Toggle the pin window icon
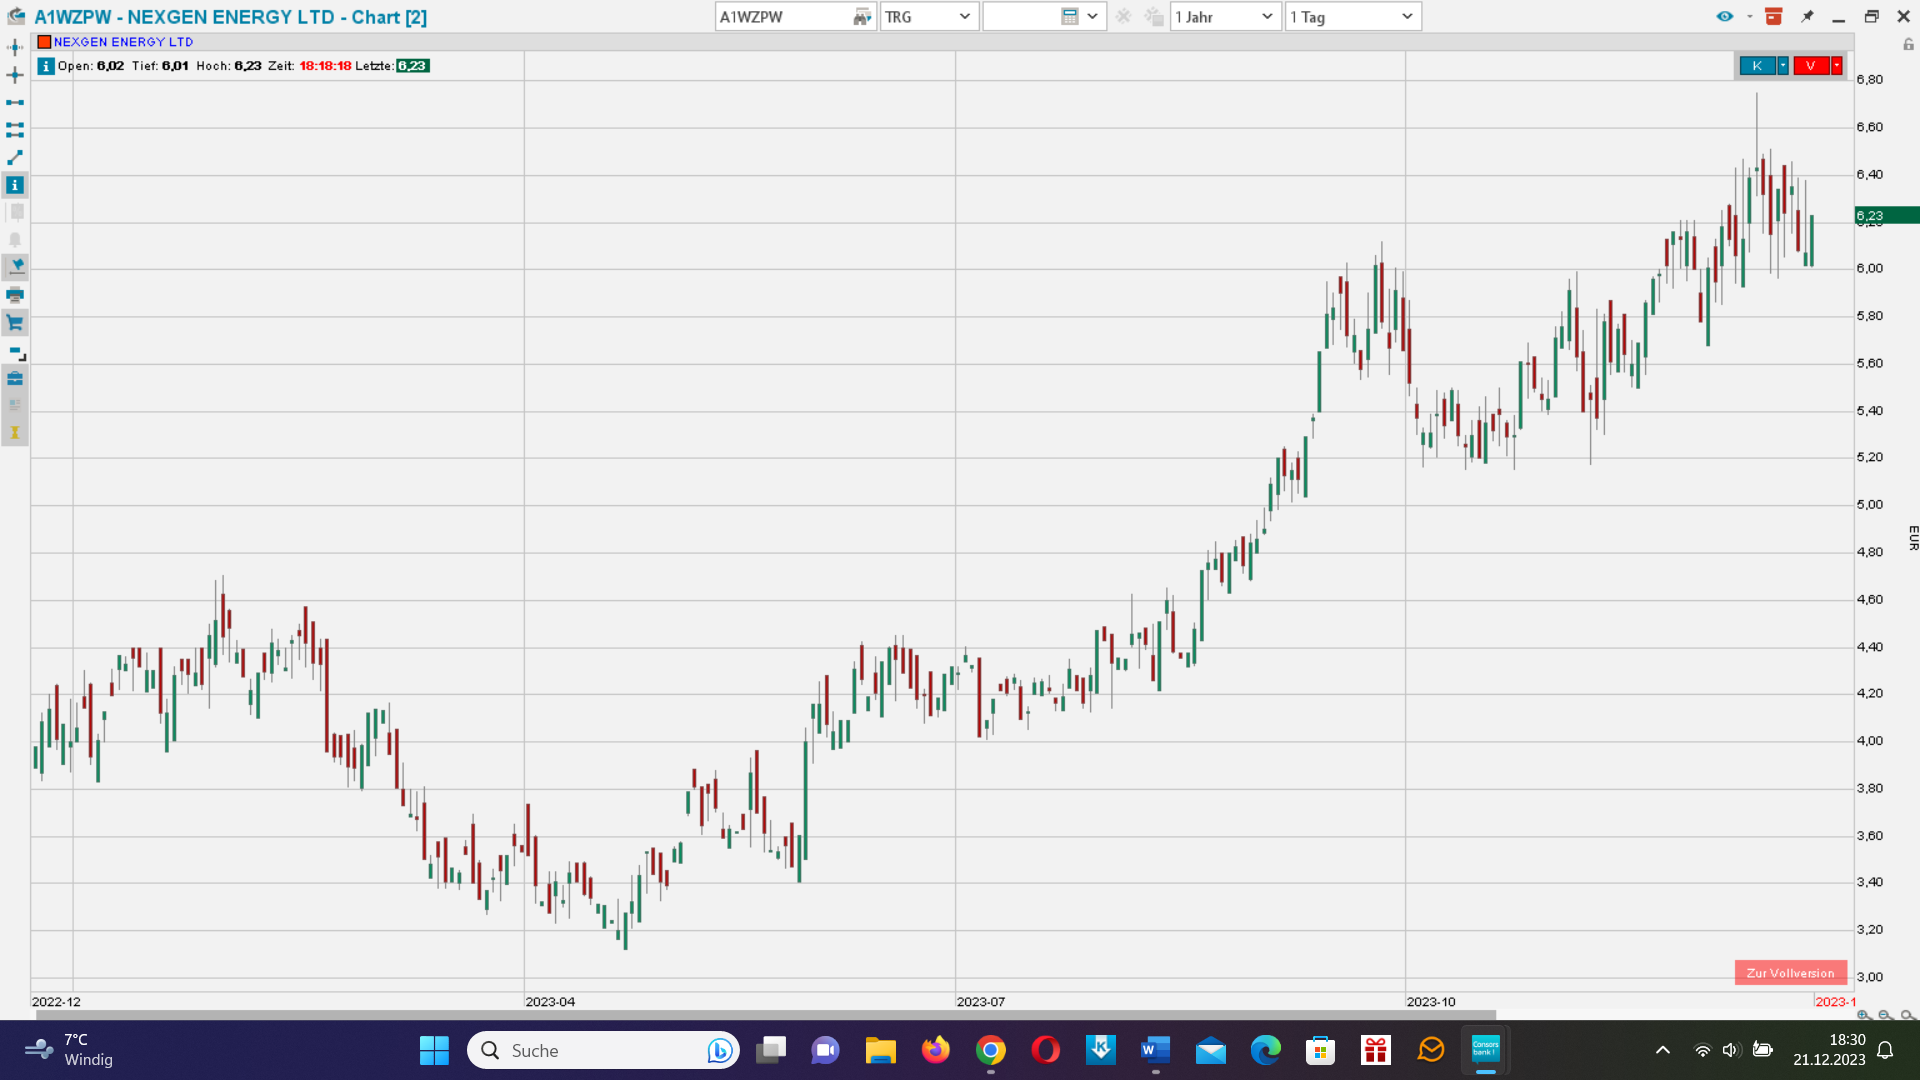 click(1807, 17)
